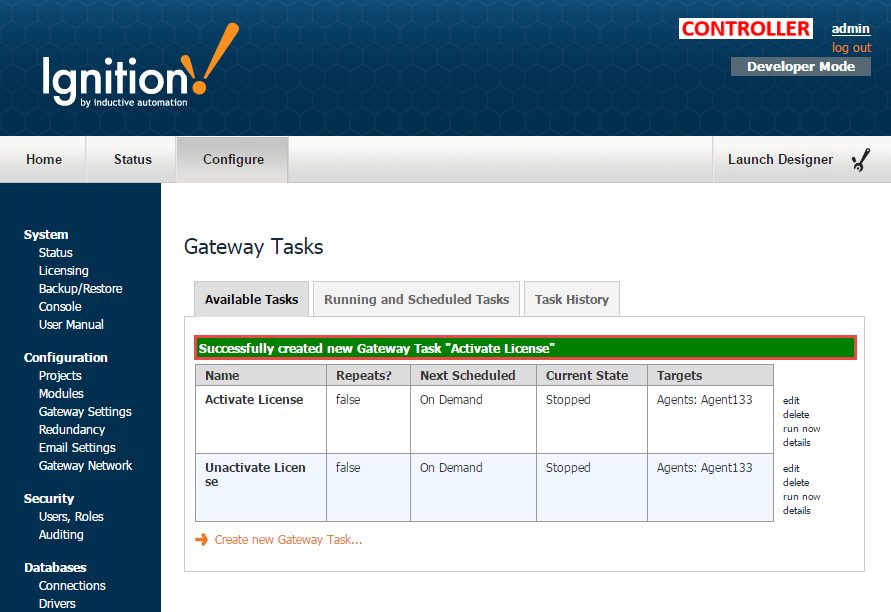
Task: Click the orange arrow beside Create new Gateway Task
Action: click(201, 539)
